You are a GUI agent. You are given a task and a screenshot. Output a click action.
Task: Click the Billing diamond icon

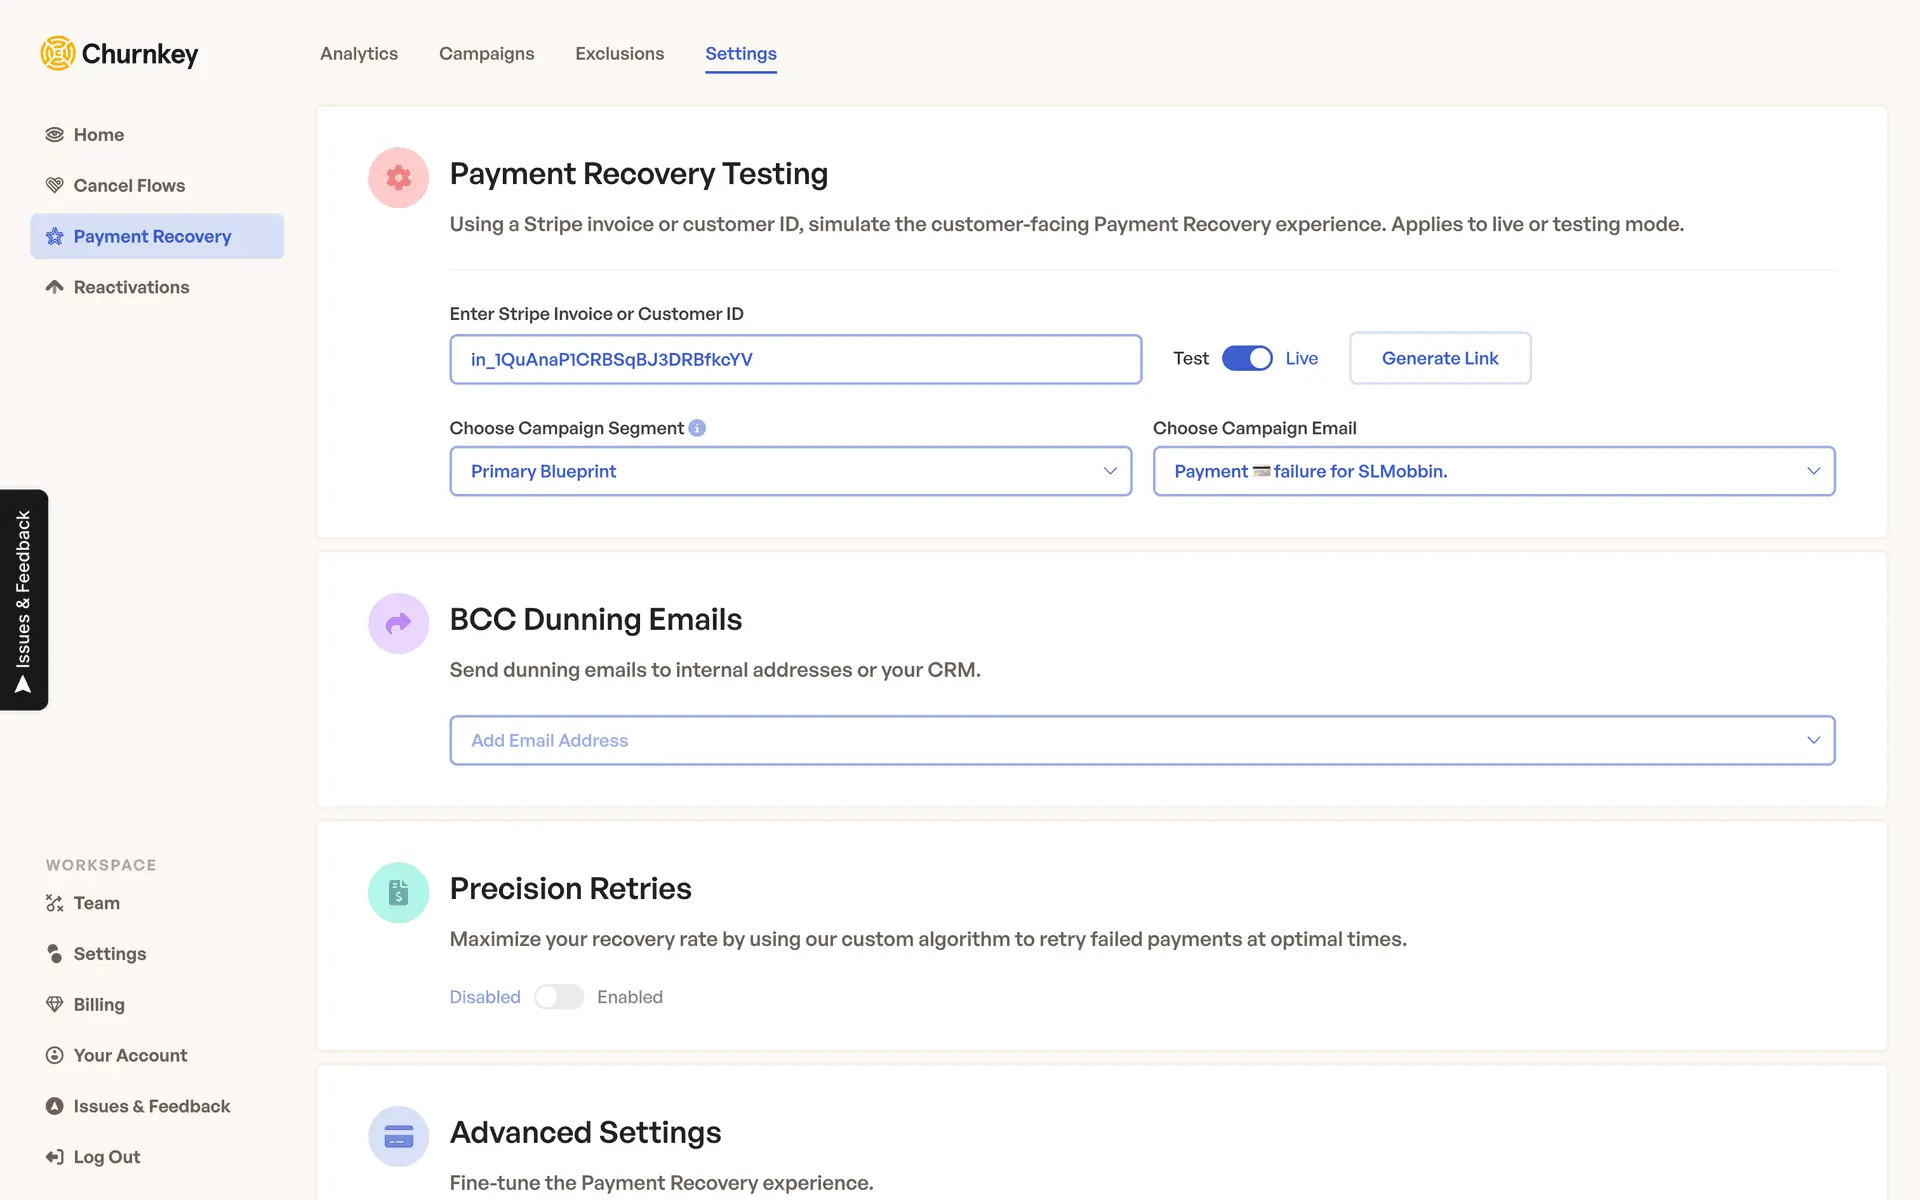(x=55, y=1004)
